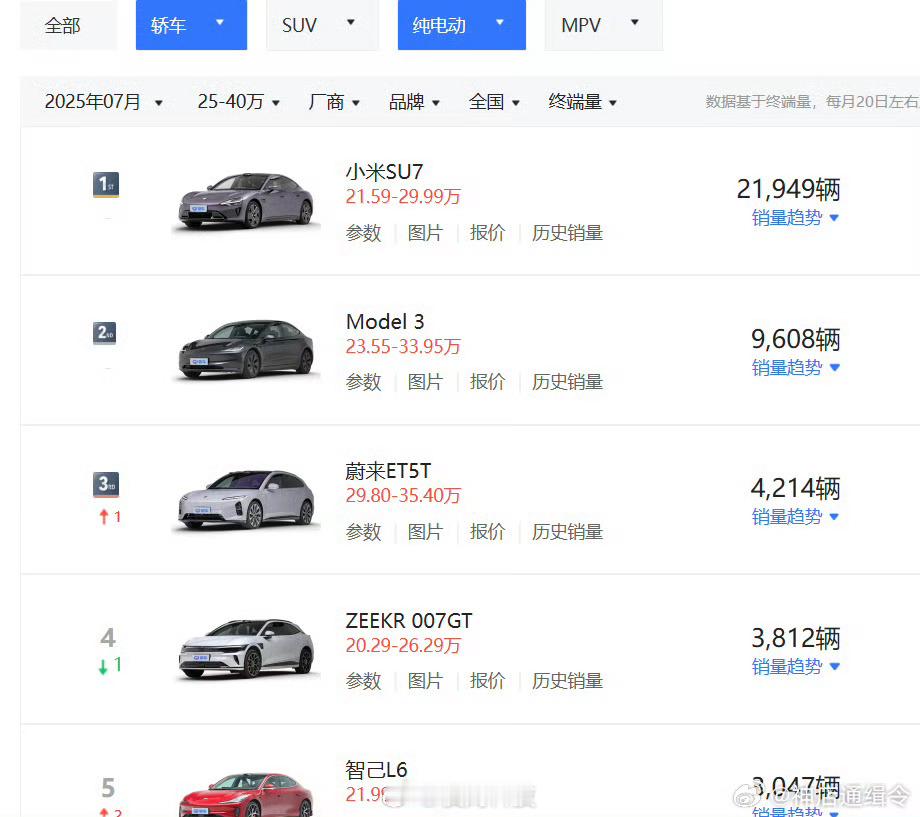Open the 全国 region dropdown
920x817 pixels.
494,102
